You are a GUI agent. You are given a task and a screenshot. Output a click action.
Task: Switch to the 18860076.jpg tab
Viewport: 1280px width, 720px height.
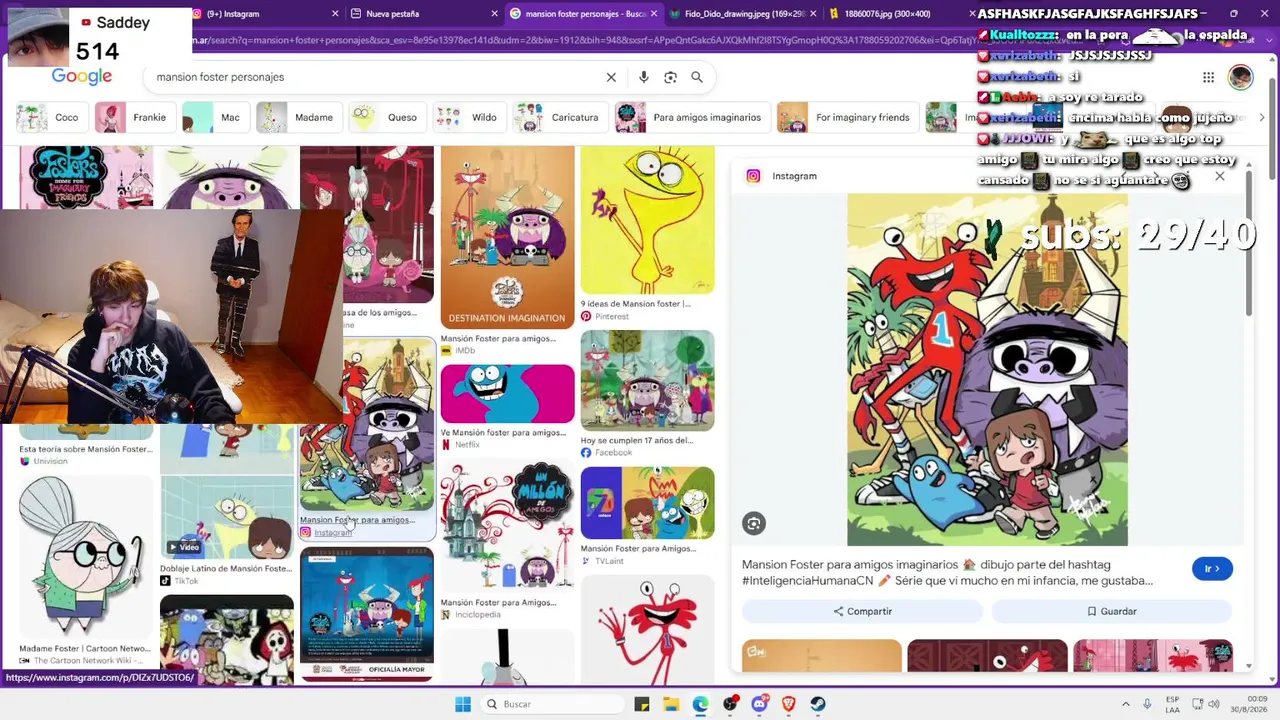click(890, 14)
